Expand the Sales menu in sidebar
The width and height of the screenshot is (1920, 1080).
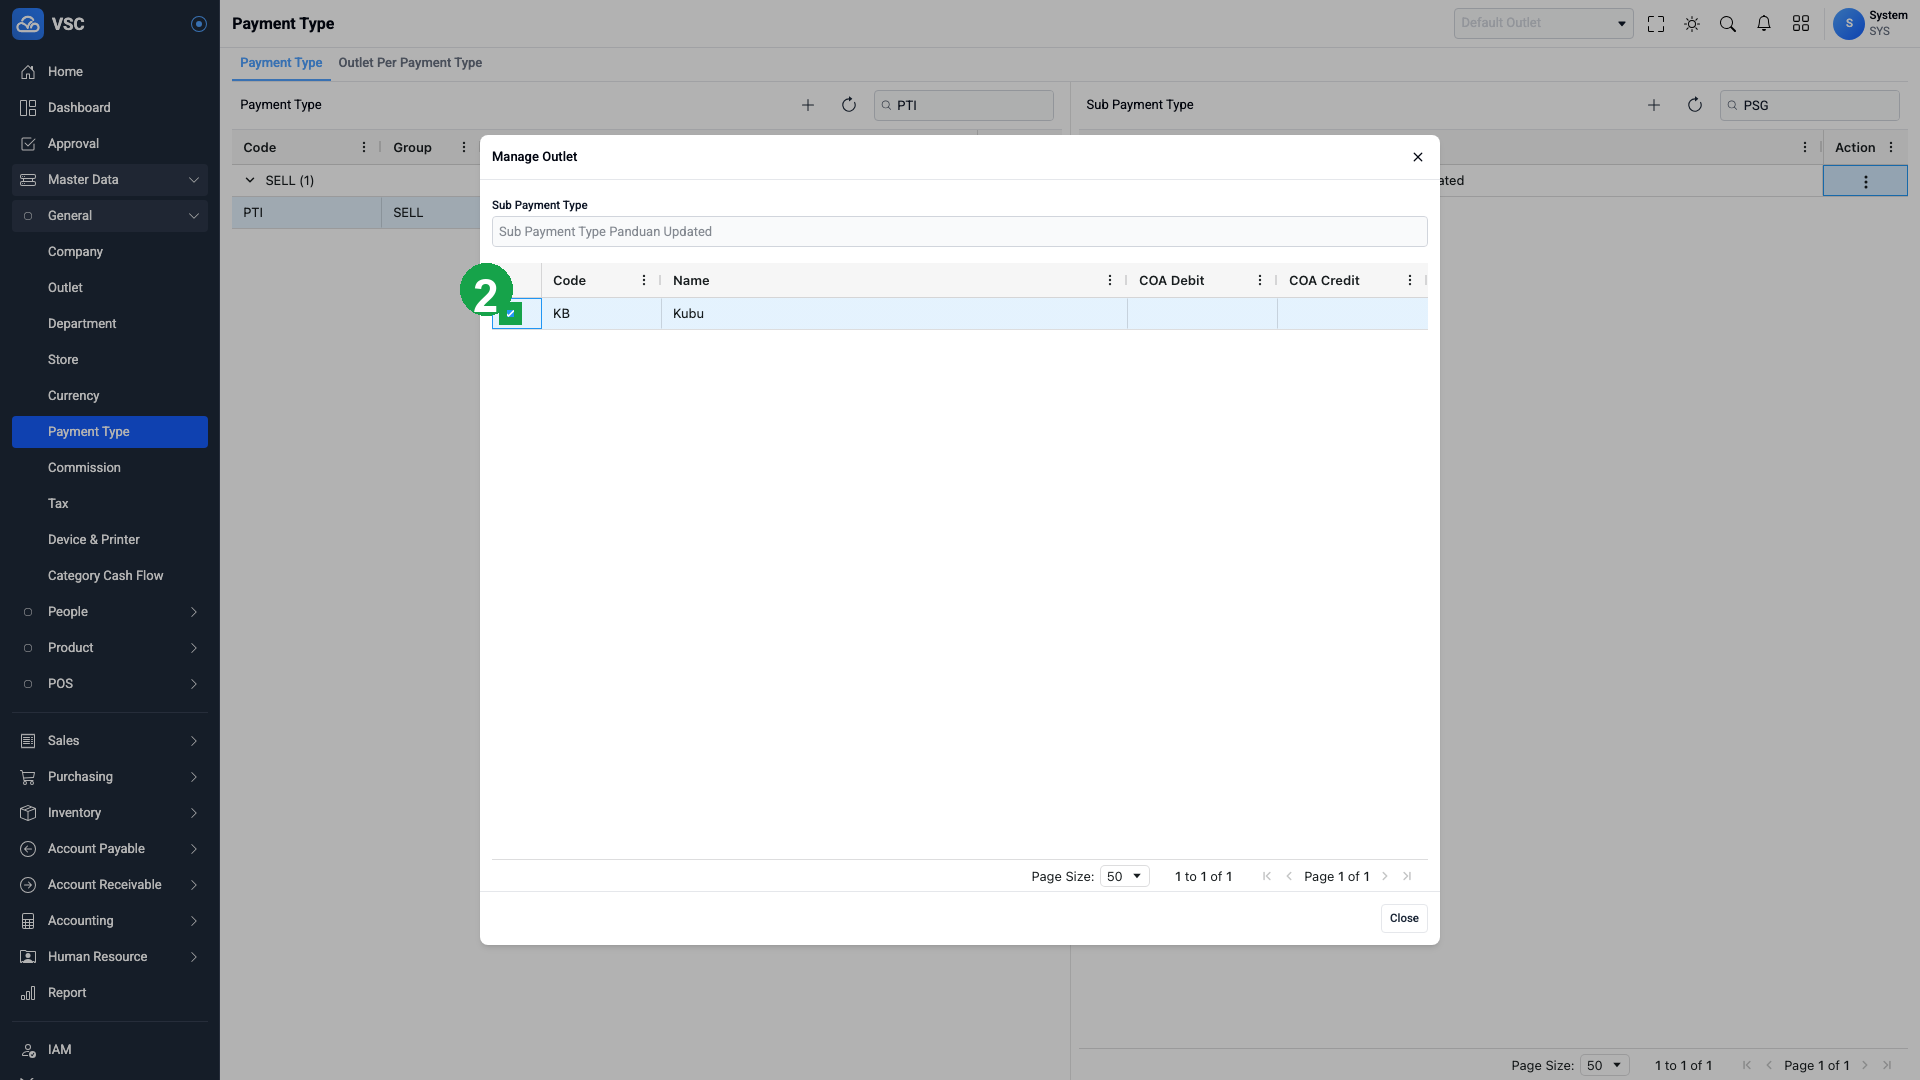pos(110,741)
